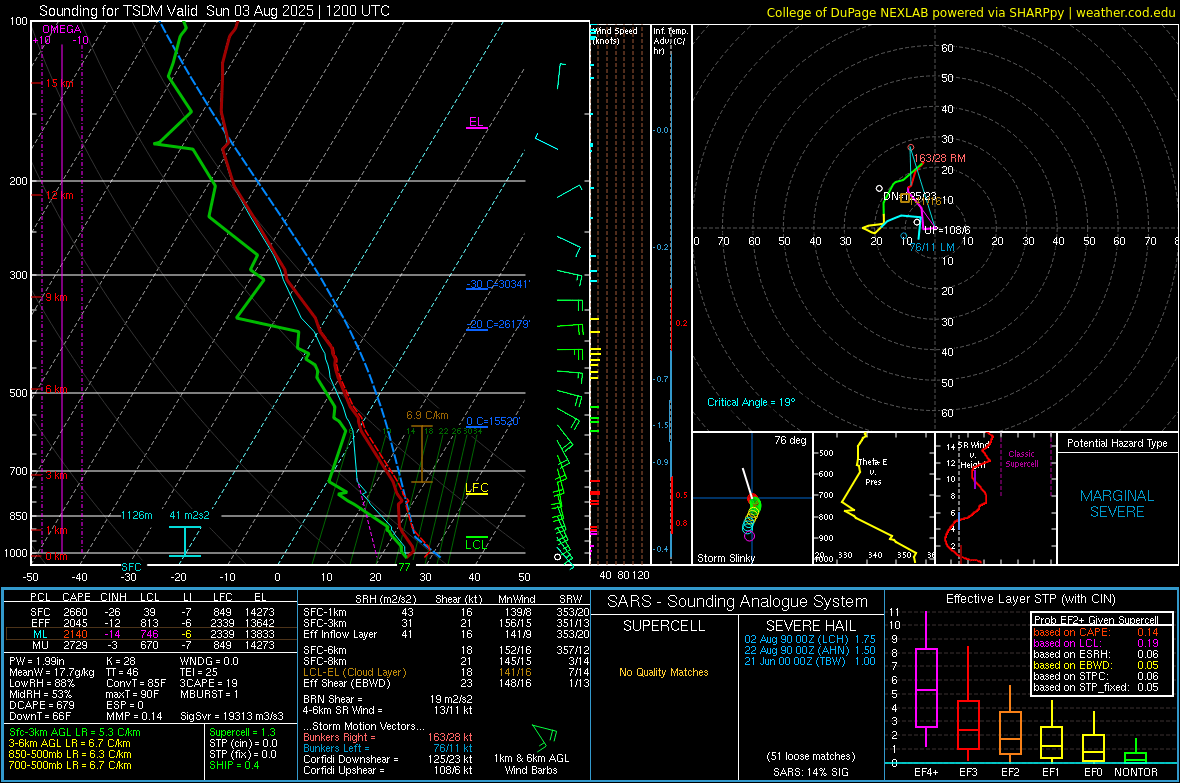This screenshot has height=783, width=1180.
Task: Select the SFC-1km kinematics row
Action: tap(446, 612)
